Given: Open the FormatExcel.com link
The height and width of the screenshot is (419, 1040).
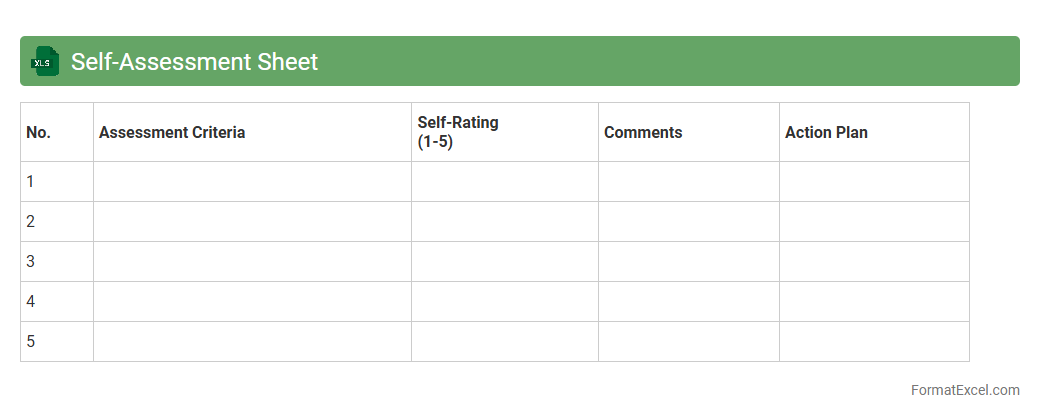Looking at the screenshot, I should coord(964,390).
